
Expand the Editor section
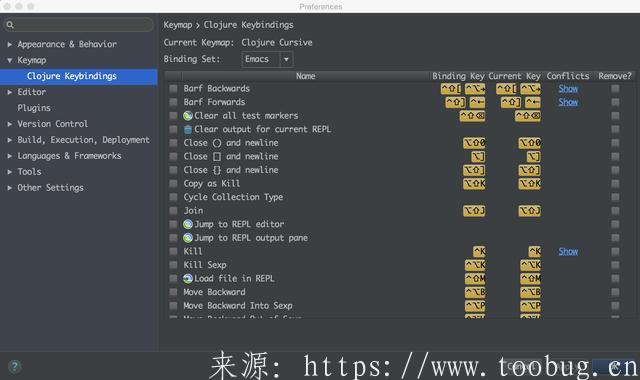pyautogui.click(x=9, y=92)
